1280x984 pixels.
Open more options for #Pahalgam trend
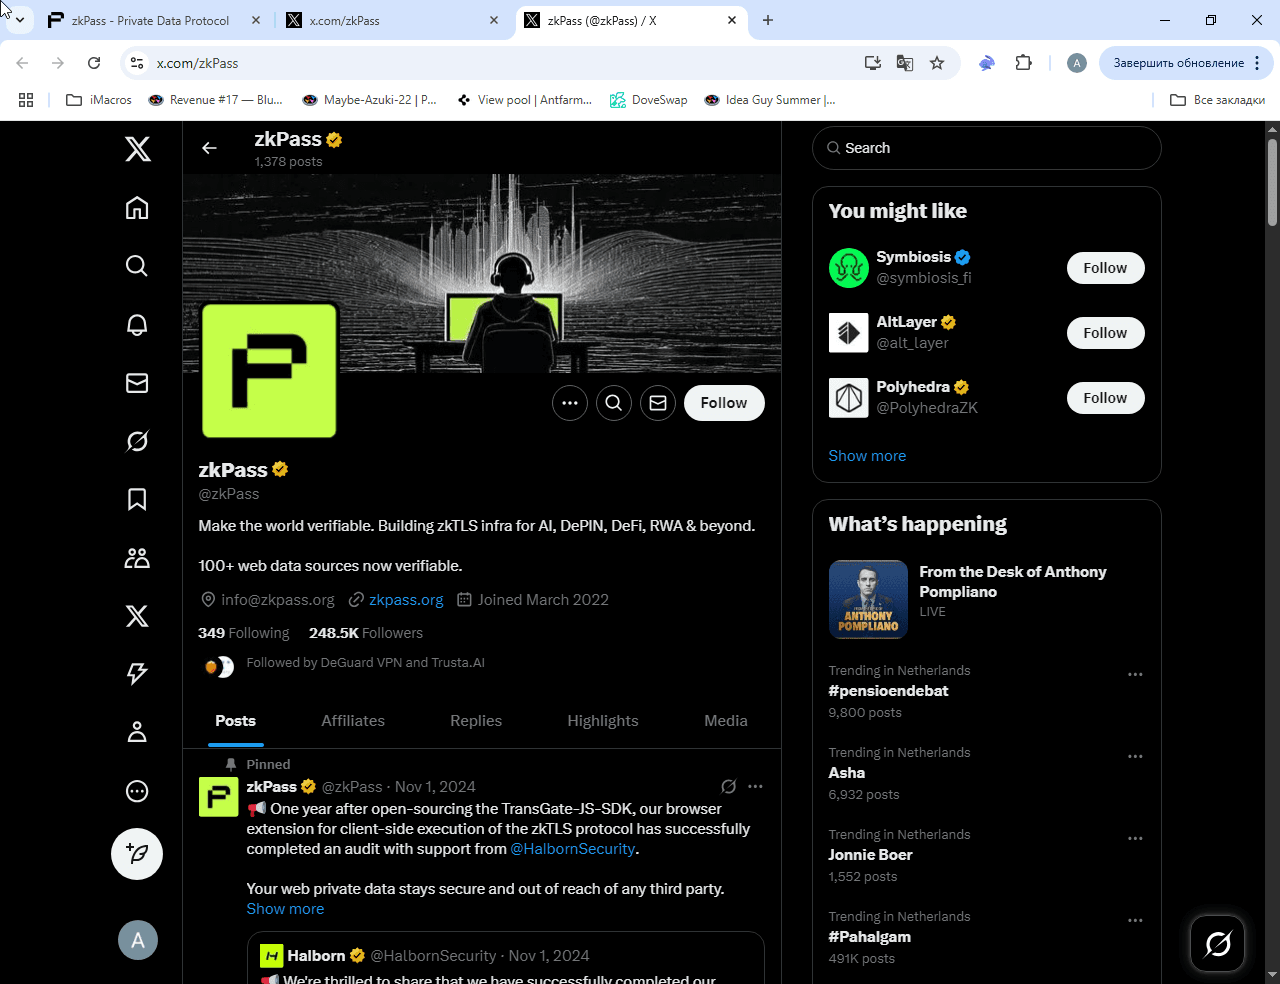coord(1135,921)
